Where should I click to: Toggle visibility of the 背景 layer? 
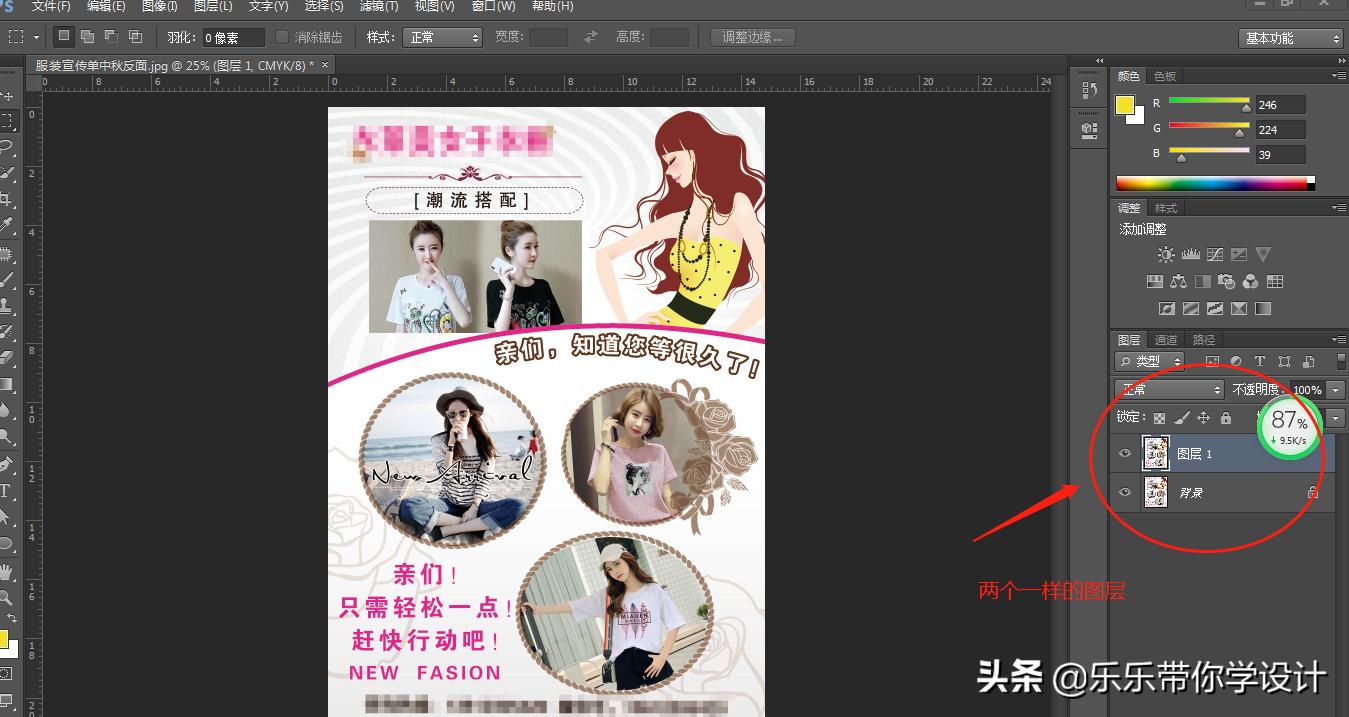(1125, 492)
